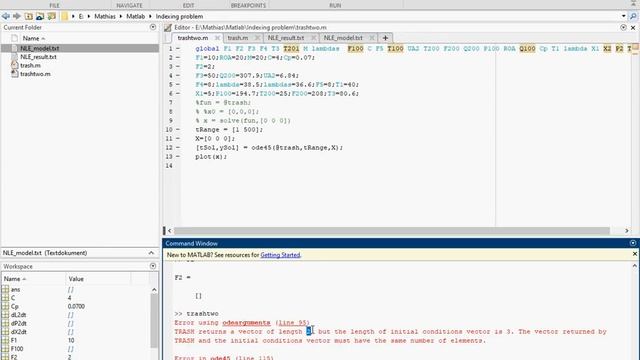This screenshot has width=640, height=360.
Task: Click the Matlab folder in address bar
Action: tap(136, 16)
